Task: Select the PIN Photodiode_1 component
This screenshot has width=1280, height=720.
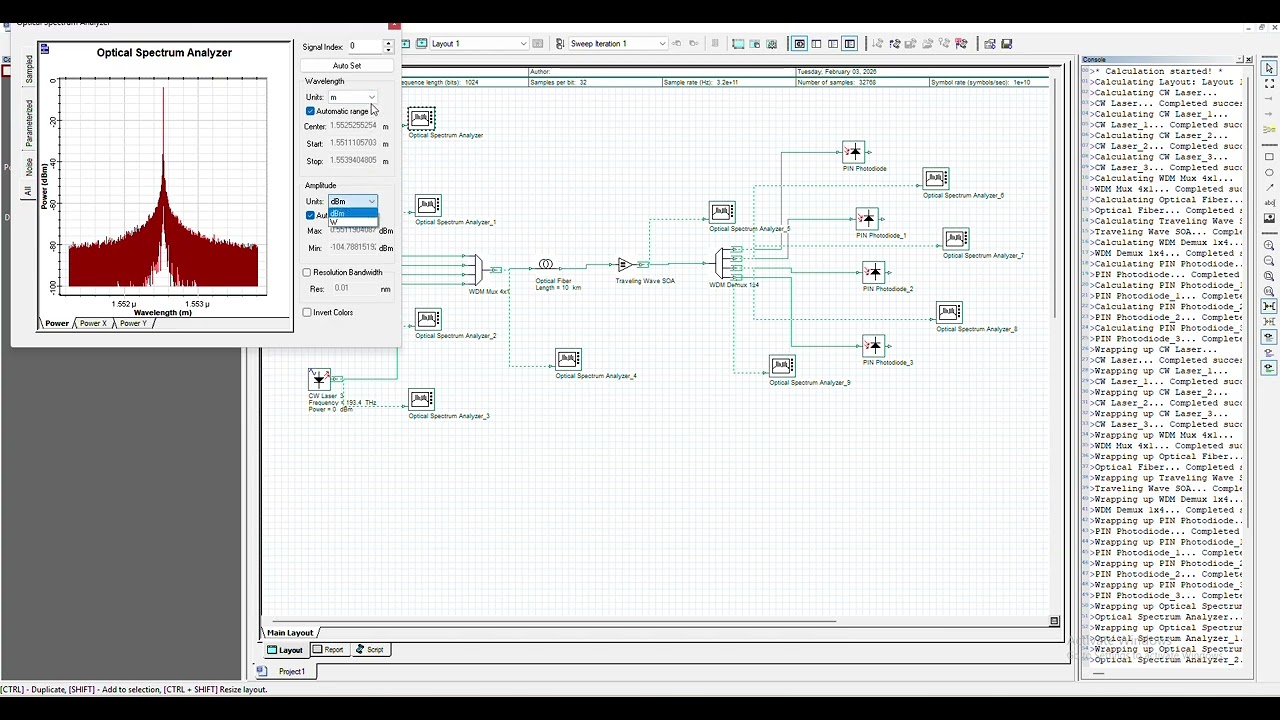Action: (867, 219)
